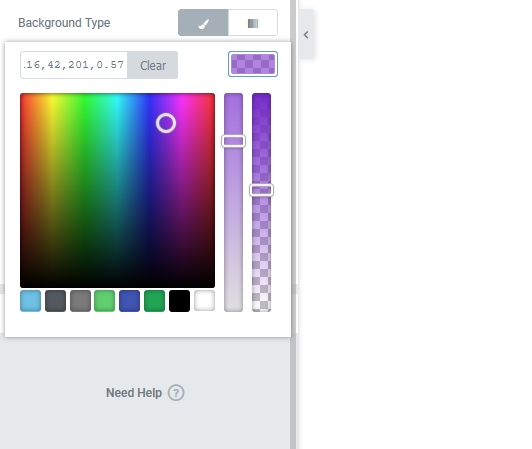This screenshot has height=449, width=532.
Task: Clear the selected color
Action: (x=153, y=65)
